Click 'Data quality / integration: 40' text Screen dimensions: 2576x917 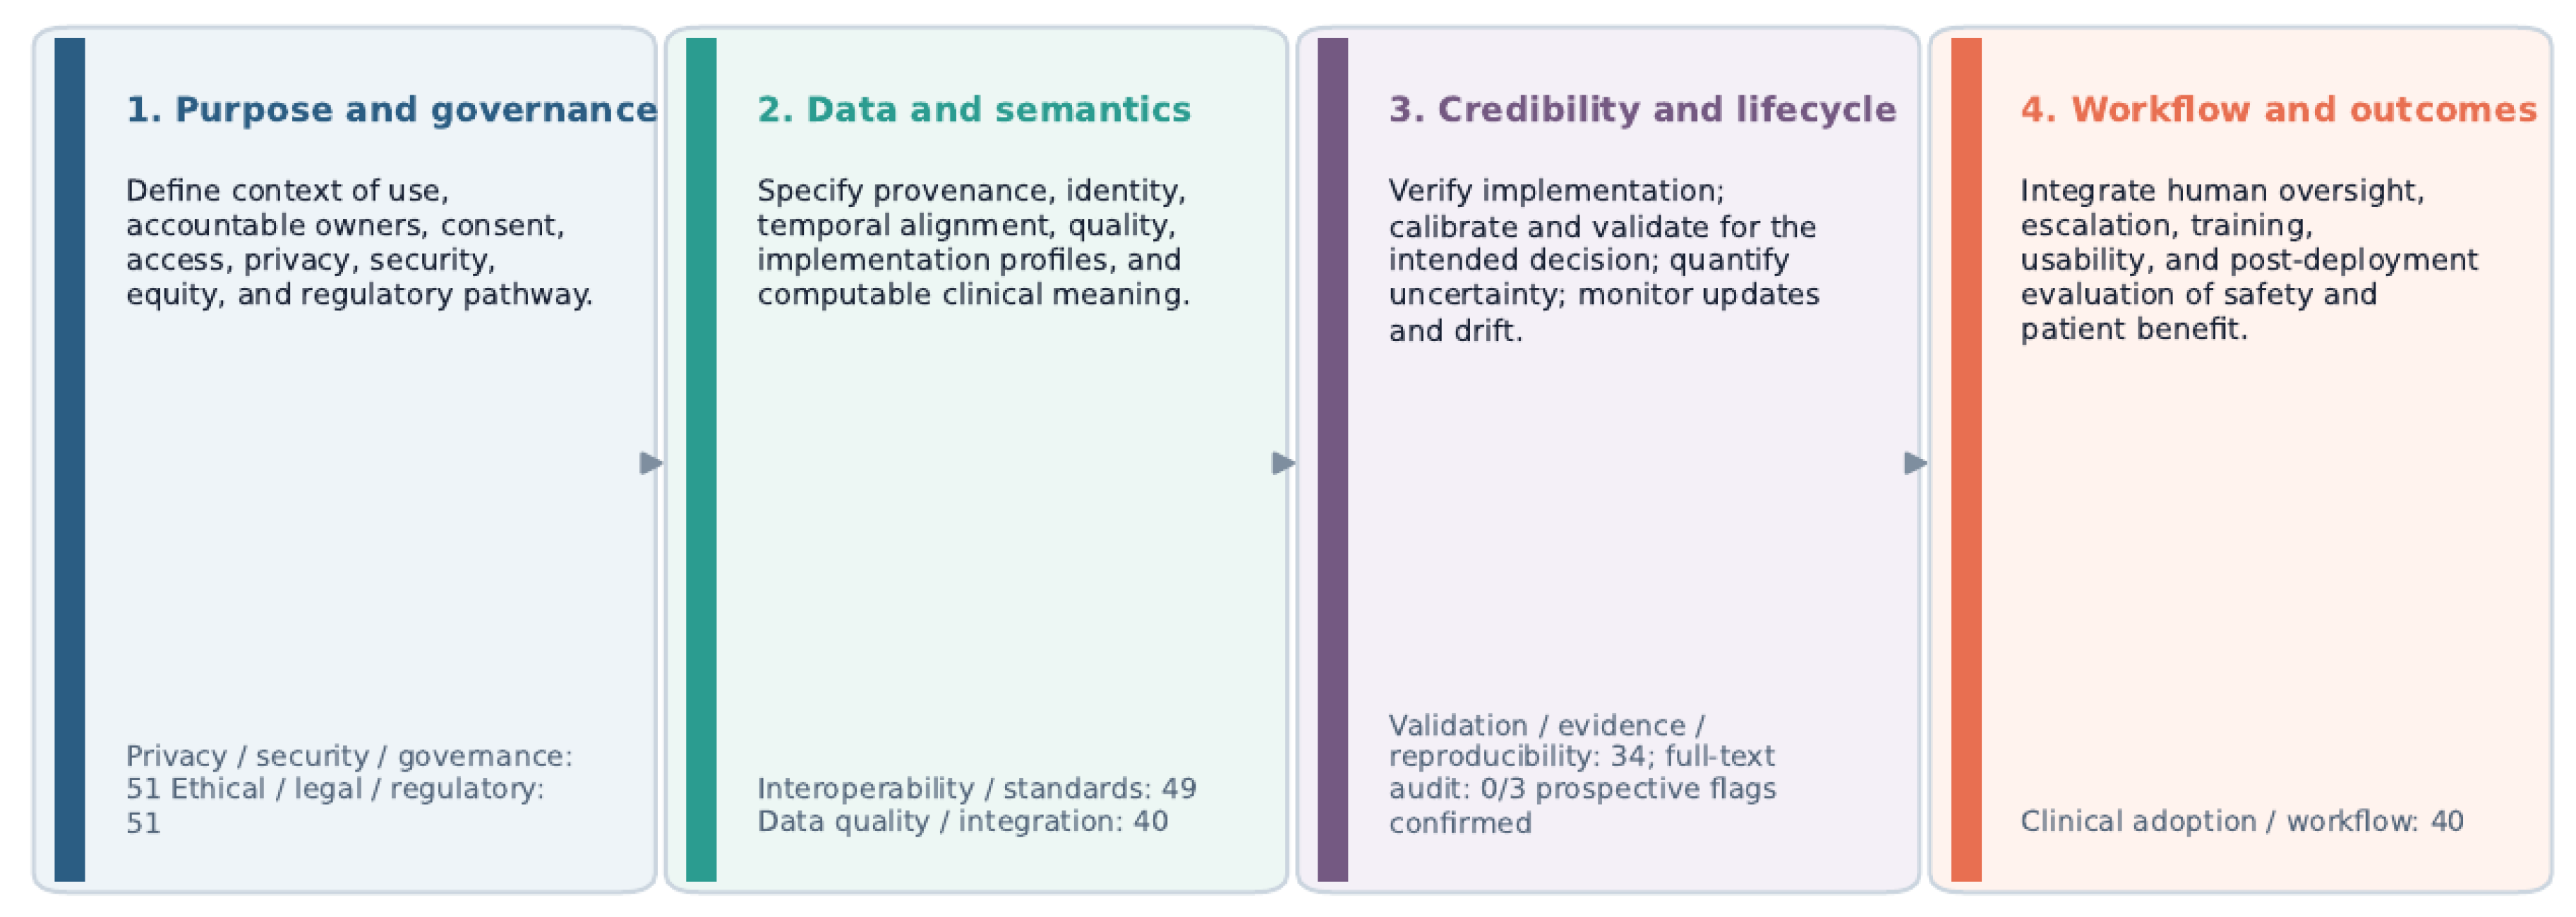(962, 821)
